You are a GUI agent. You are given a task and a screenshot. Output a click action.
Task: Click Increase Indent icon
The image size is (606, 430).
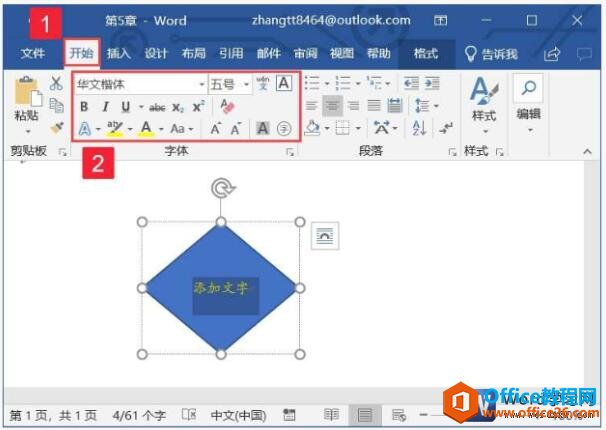pos(432,83)
